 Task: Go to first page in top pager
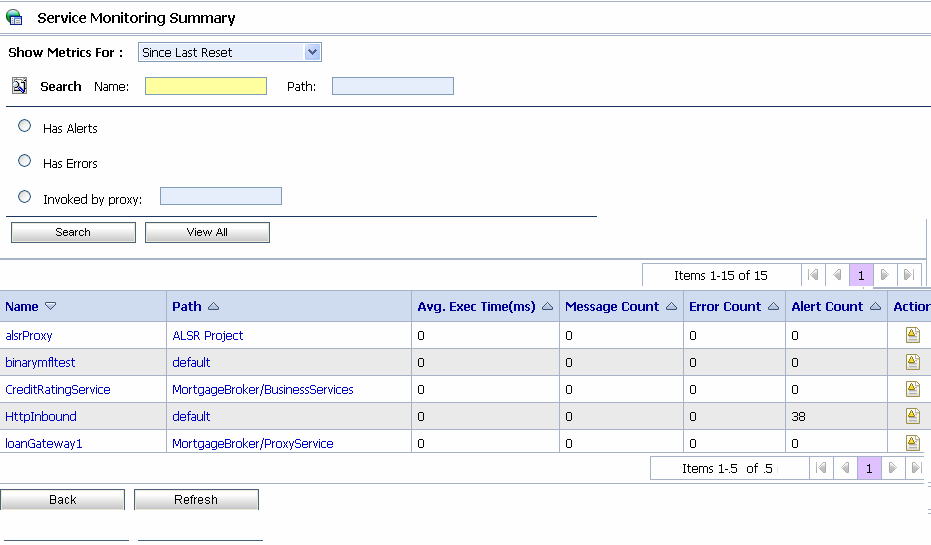813,275
